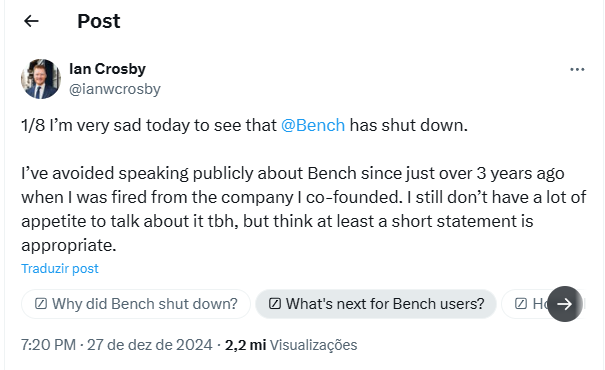Click the 7:20 PM timestamp
605x370 pixels.
tap(48, 345)
